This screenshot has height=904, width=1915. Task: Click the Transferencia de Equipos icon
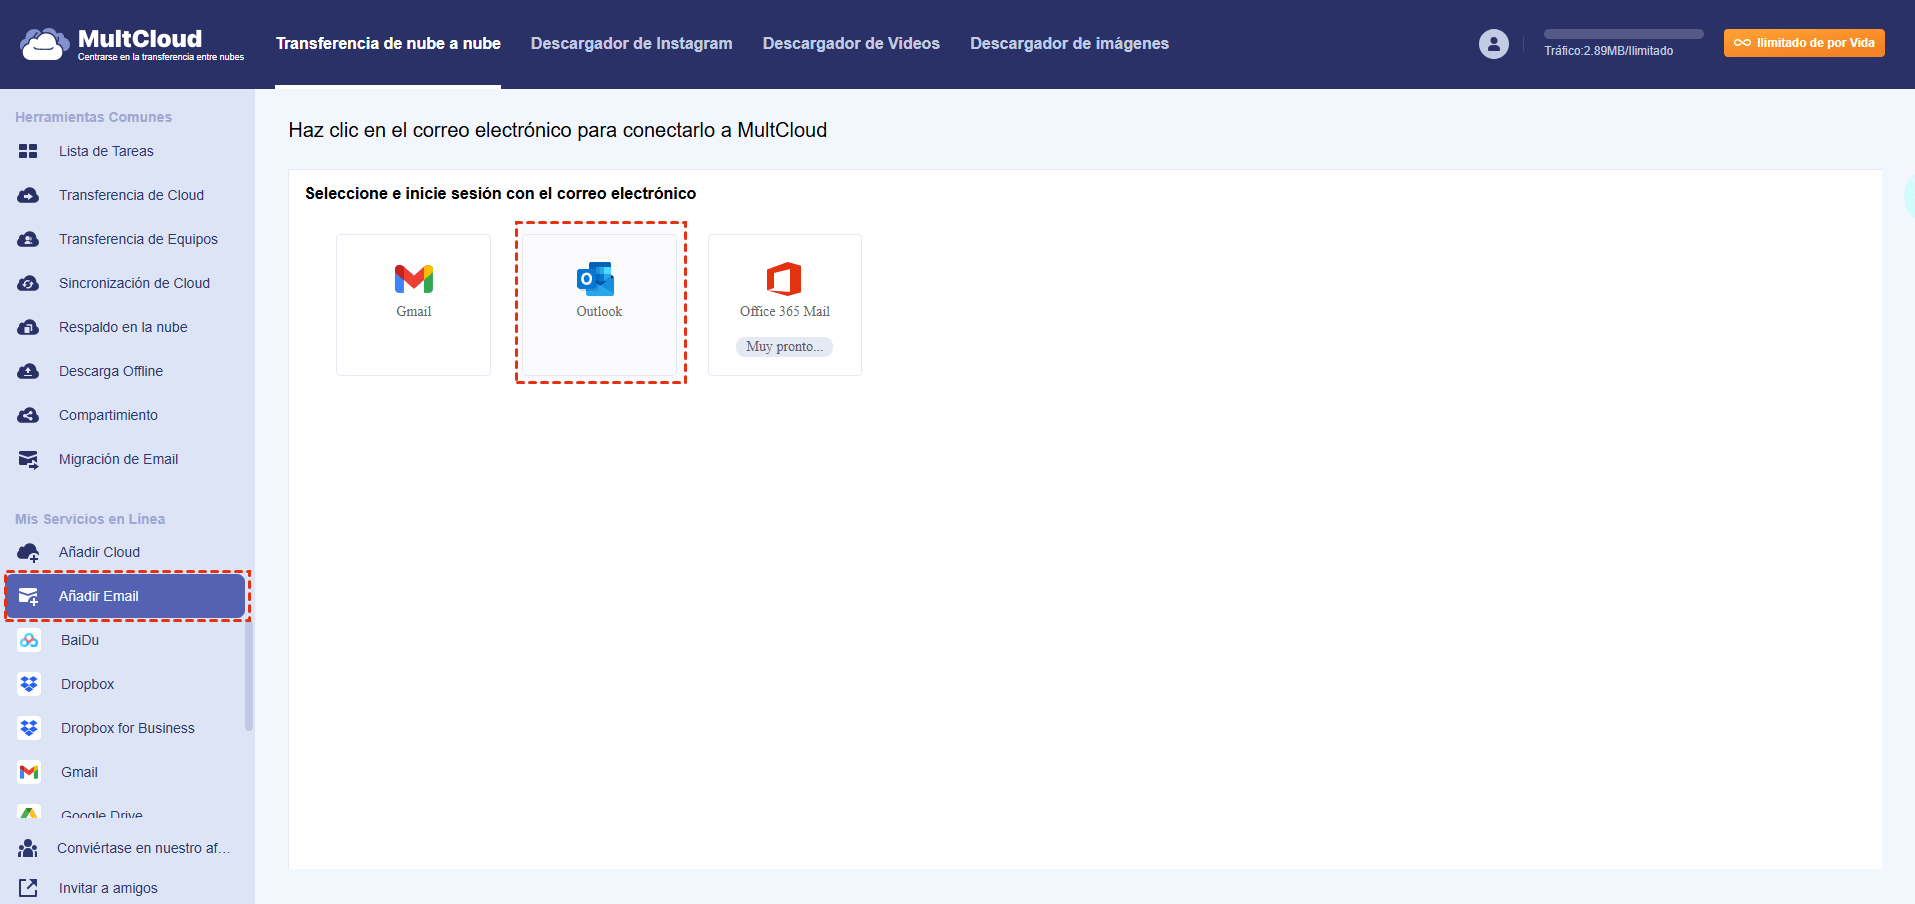click(x=28, y=239)
